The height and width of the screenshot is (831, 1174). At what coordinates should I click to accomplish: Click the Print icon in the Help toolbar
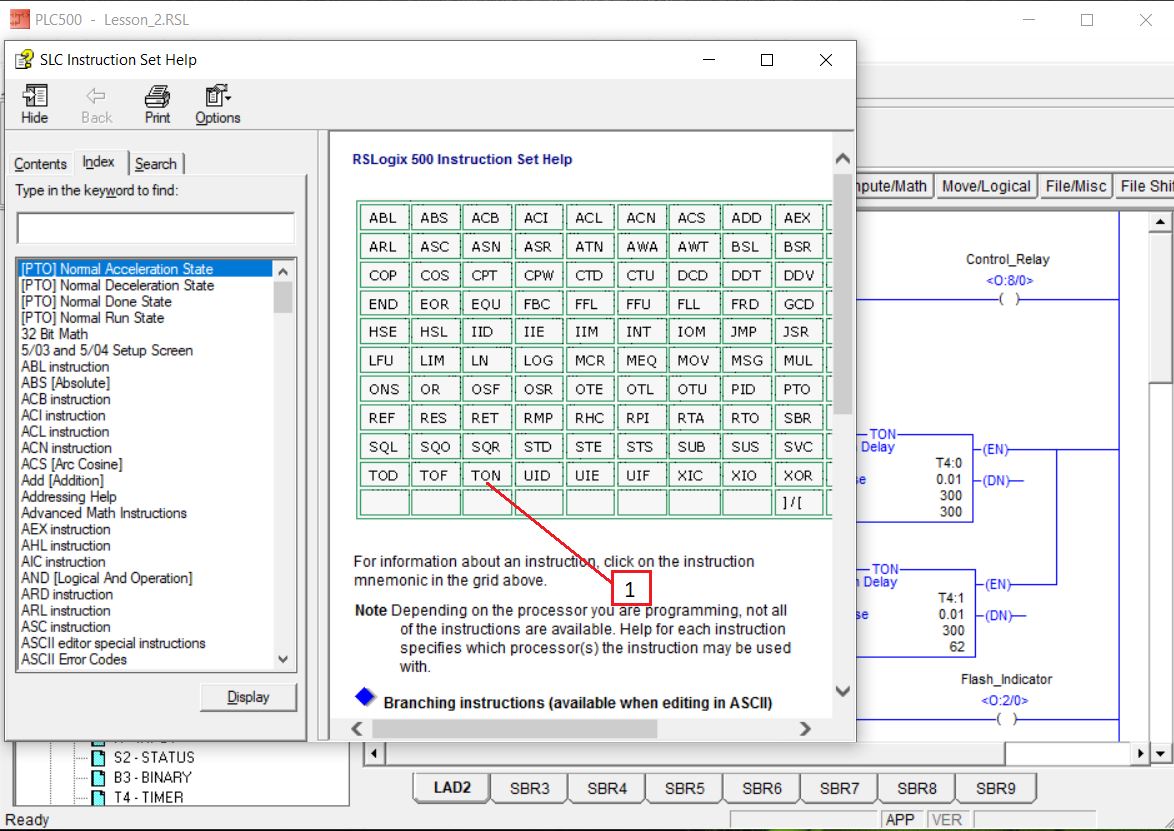point(157,104)
